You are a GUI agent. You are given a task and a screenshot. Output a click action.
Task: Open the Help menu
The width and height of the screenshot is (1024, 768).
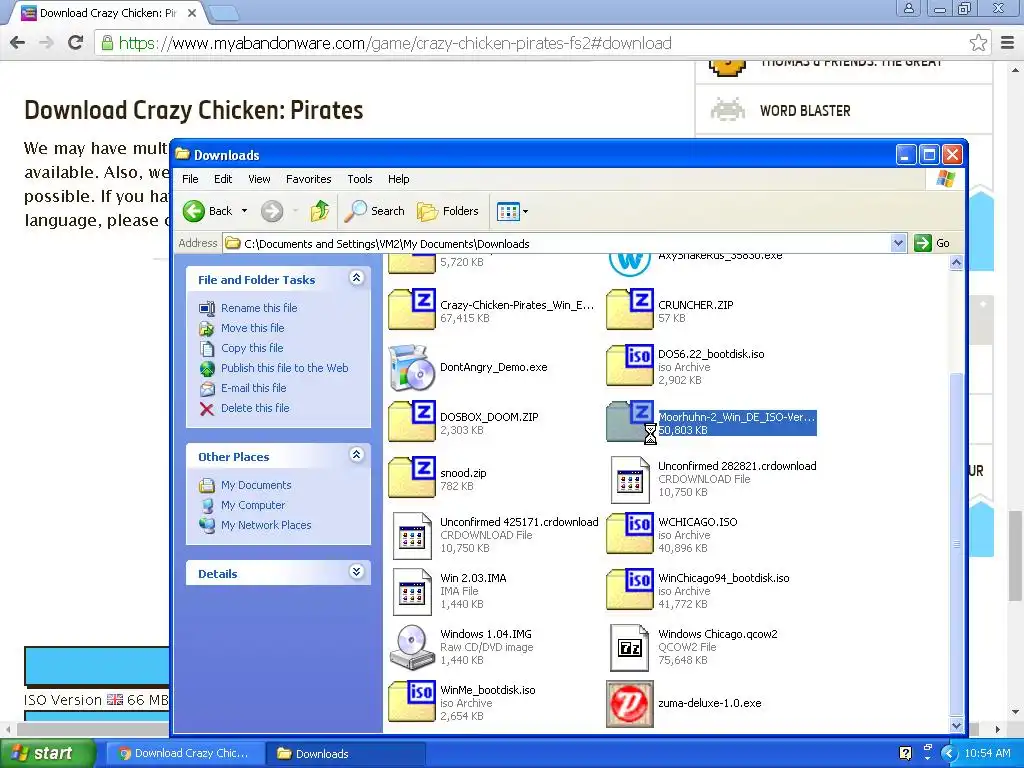398,179
